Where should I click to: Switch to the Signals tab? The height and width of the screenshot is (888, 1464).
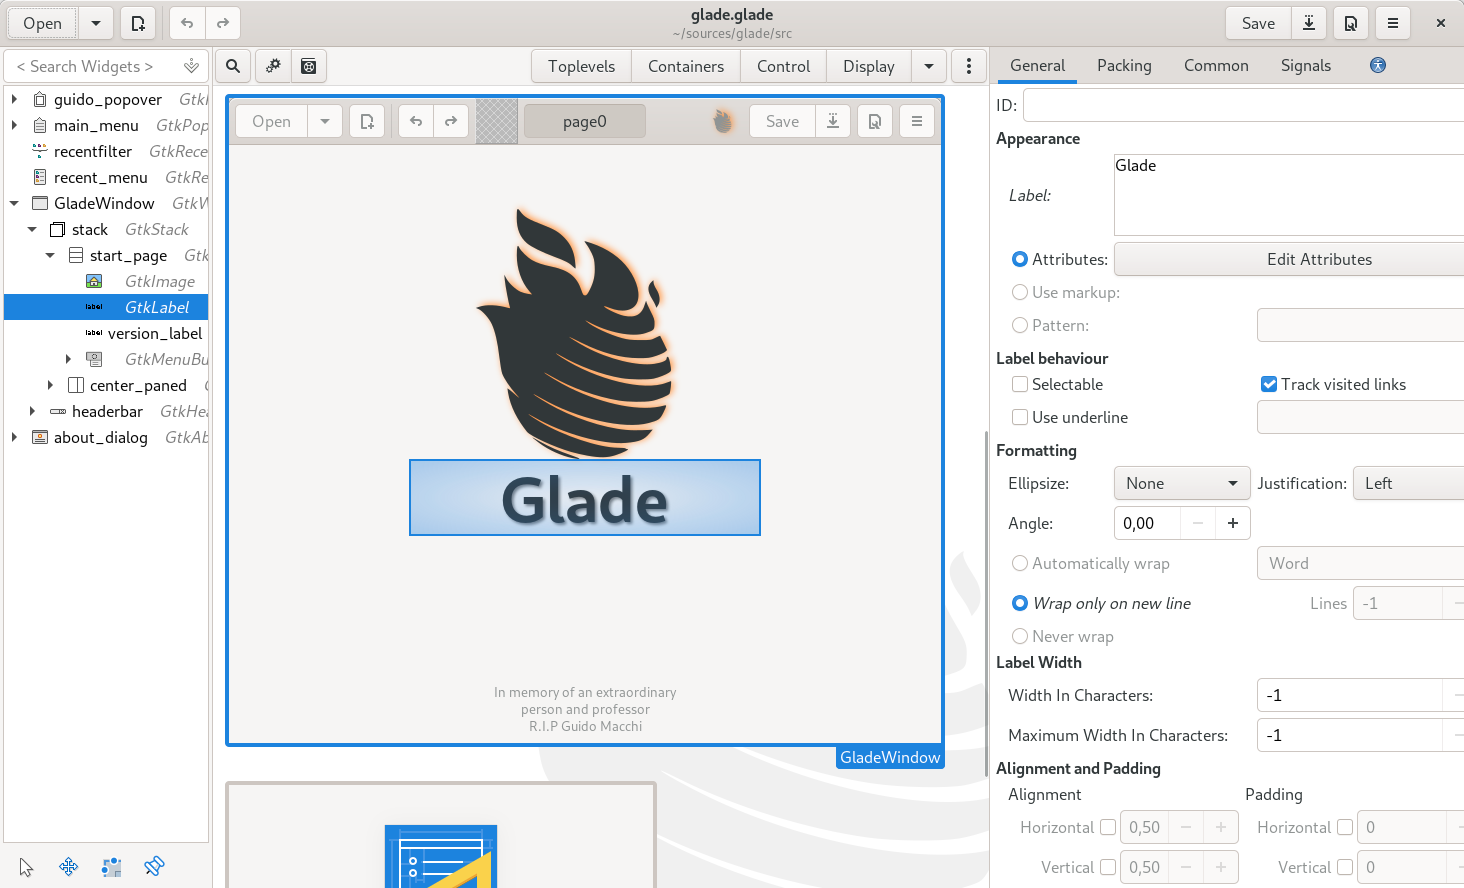[1306, 65]
